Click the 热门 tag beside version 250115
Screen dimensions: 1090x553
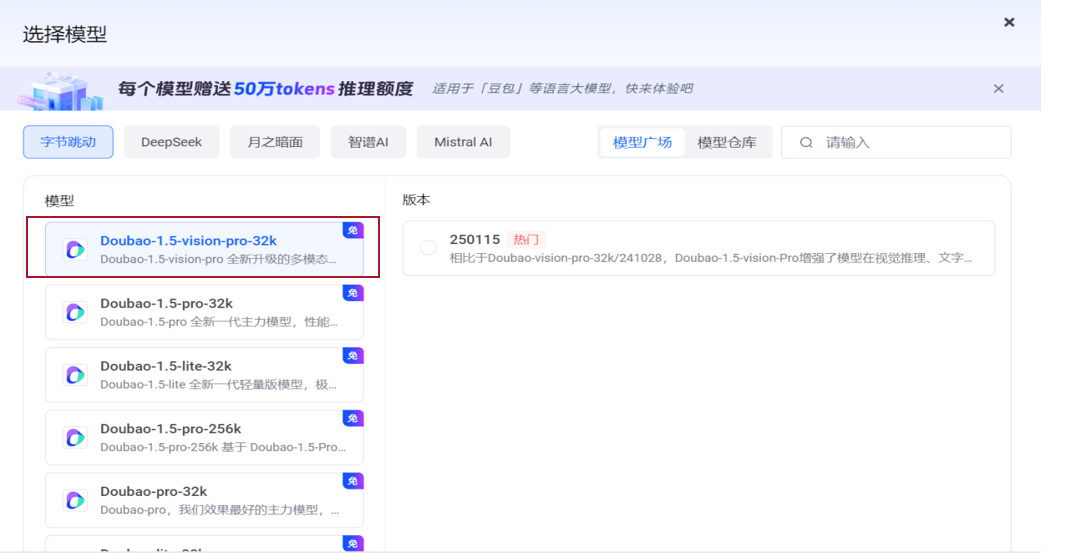pos(526,240)
